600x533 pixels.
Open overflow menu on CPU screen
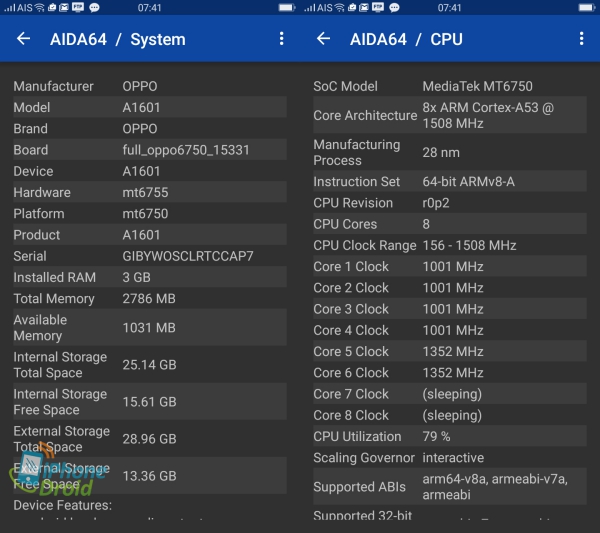582,39
